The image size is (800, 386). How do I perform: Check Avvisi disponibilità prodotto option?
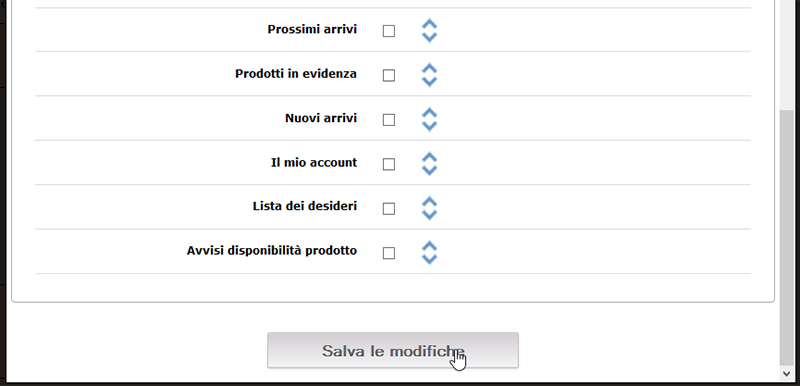click(389, 253)
